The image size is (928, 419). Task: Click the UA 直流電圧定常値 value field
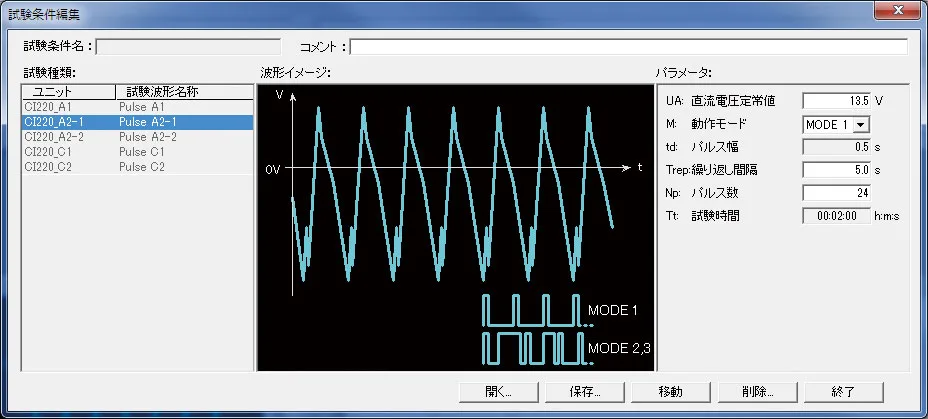tap(837, 101)
